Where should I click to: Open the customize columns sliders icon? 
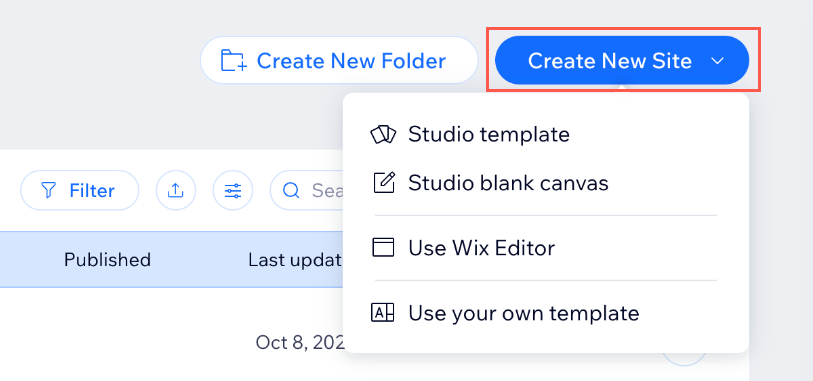[x=233, y=190]
